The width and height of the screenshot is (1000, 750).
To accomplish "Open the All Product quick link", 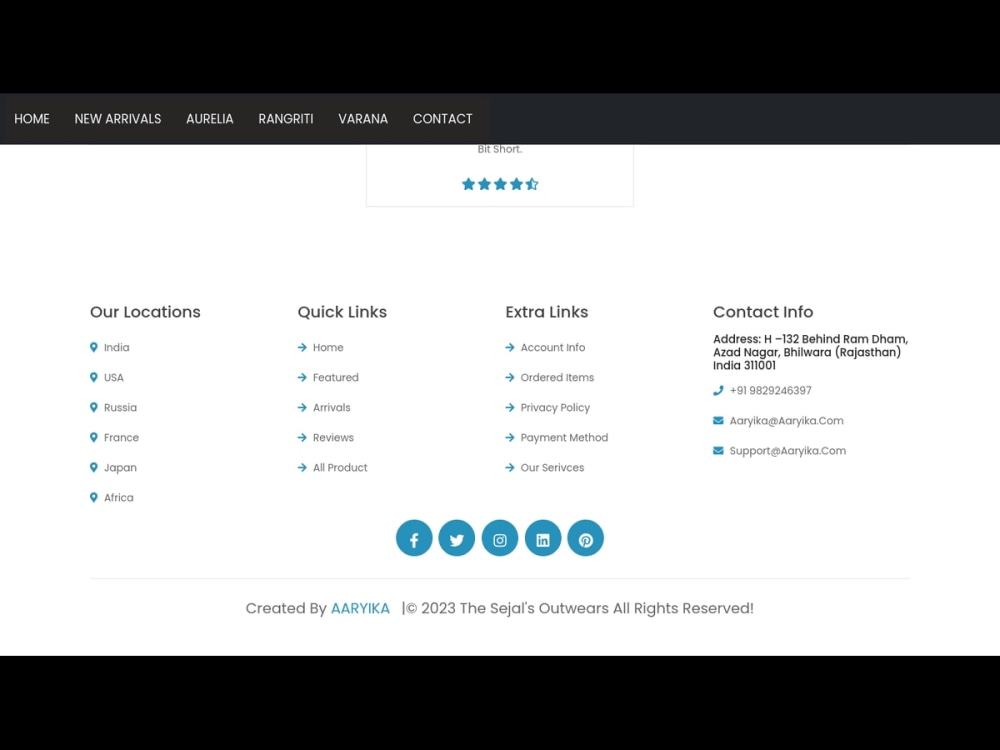I will tap(341, 467).
